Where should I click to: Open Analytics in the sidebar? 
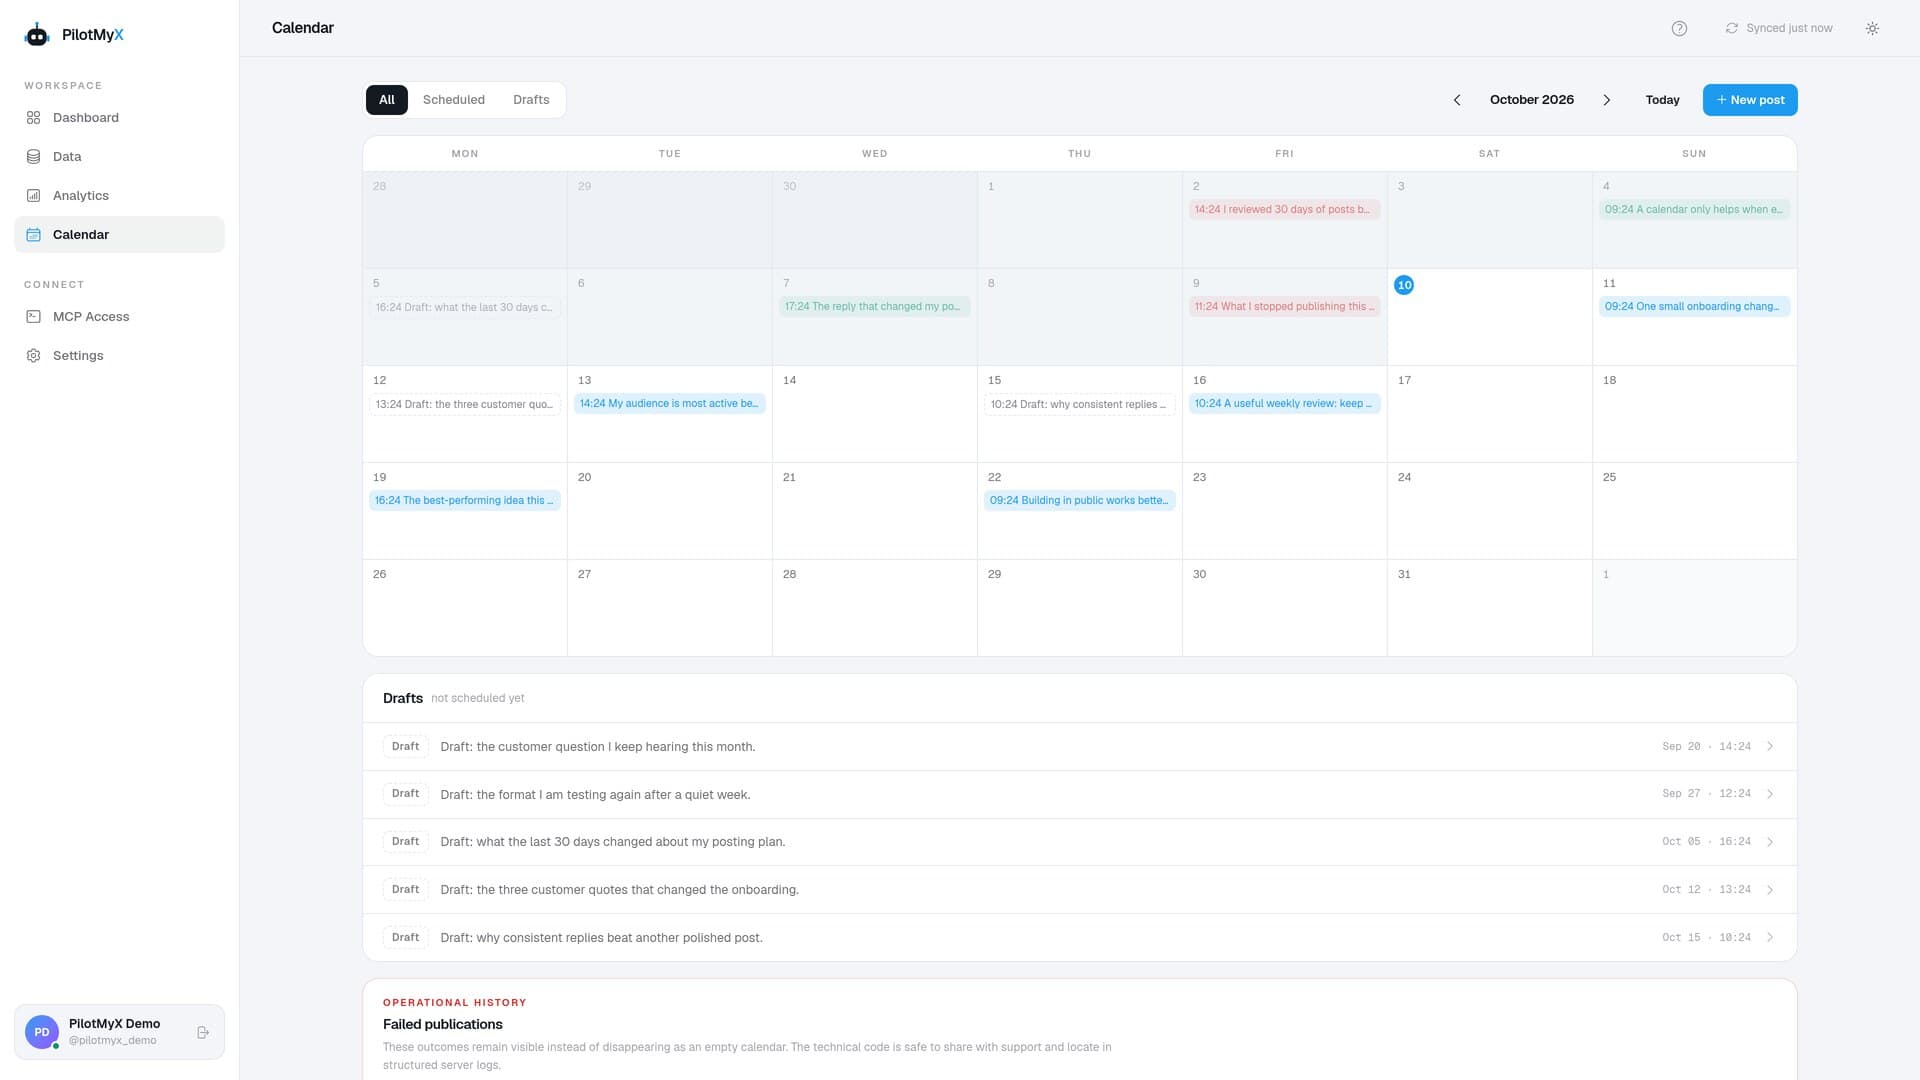point(119,196)
